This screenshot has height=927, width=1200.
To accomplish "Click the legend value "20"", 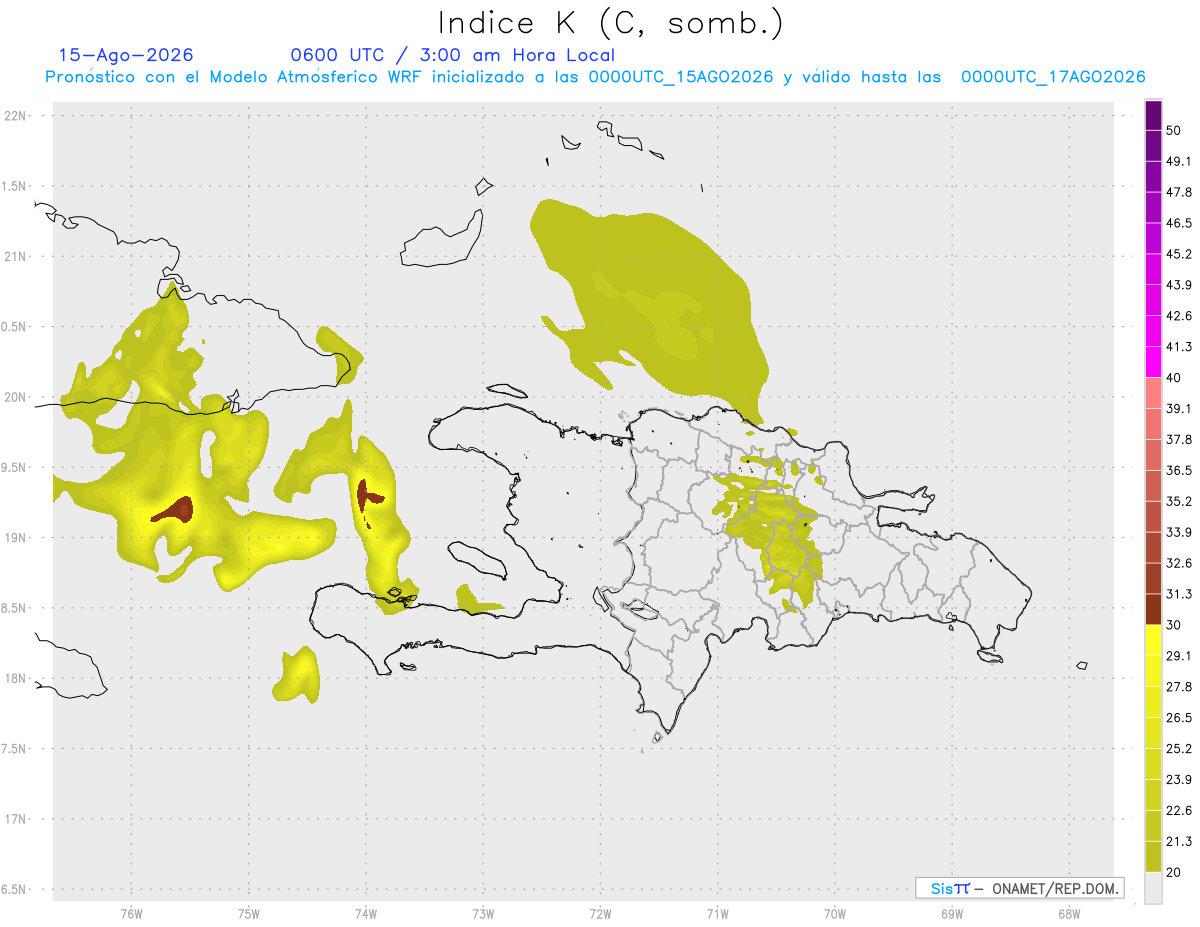I will coord(1175,873).
